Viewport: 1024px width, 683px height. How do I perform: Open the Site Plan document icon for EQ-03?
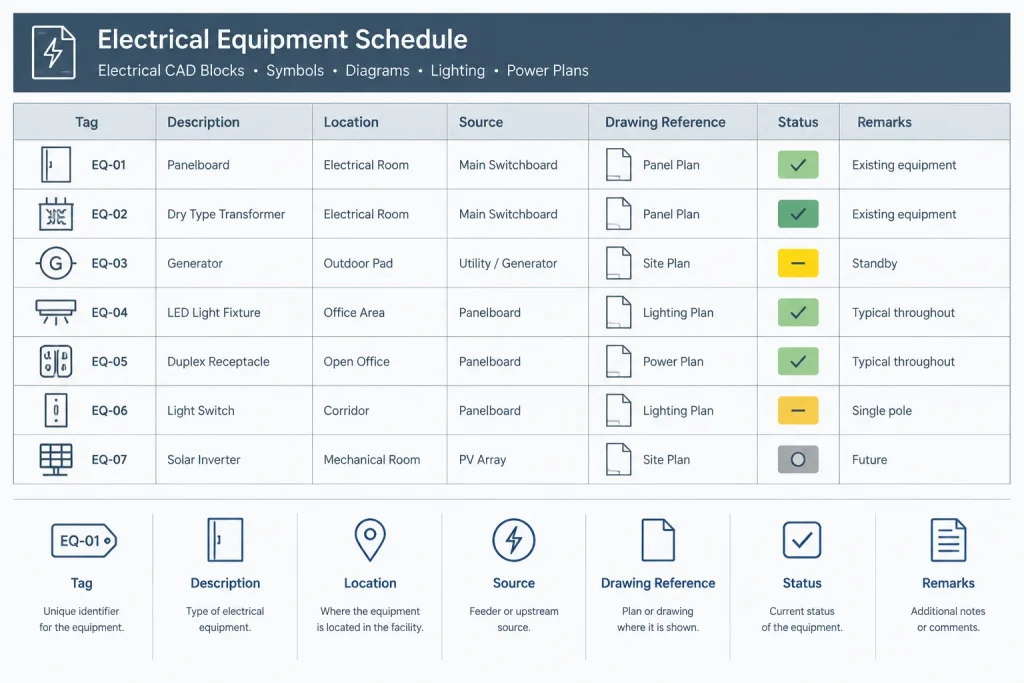click(x=618, y=263)
